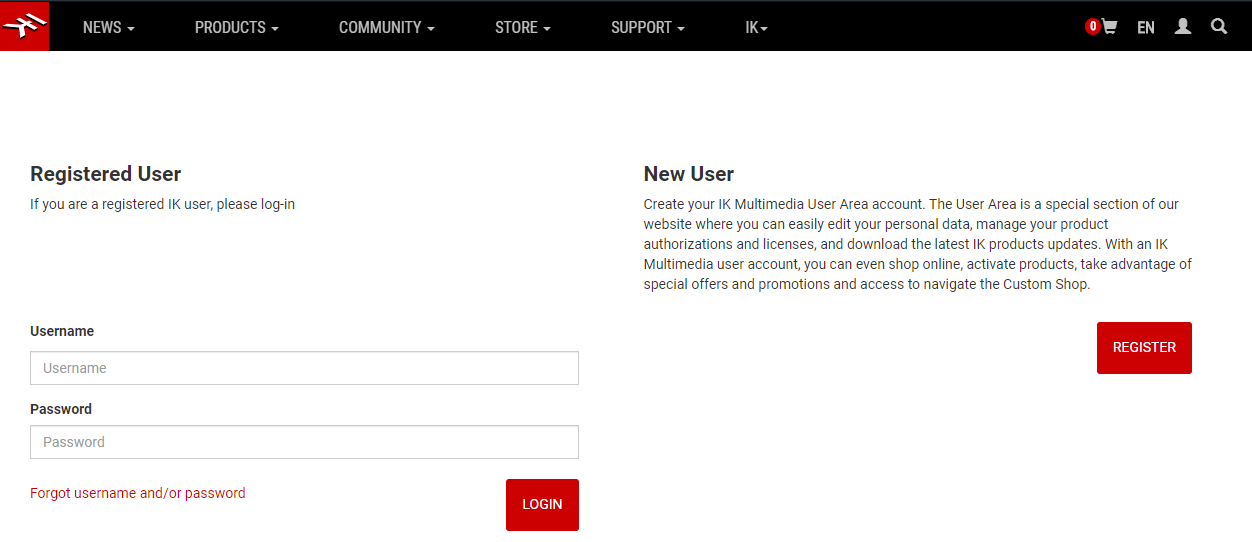This screenshot has height=542, width=1252.
Task: Open the EN language selector
Action: point(1146,28)
